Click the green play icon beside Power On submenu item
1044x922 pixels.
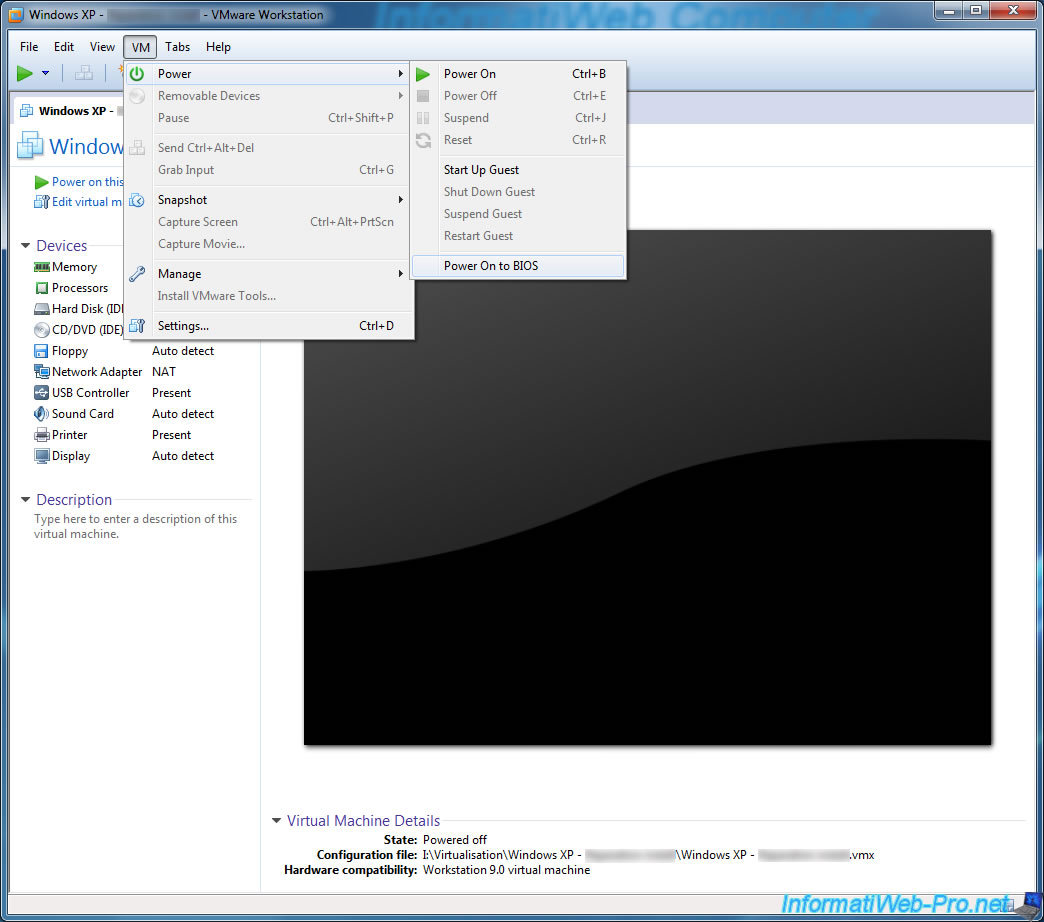tap(423, 74)
